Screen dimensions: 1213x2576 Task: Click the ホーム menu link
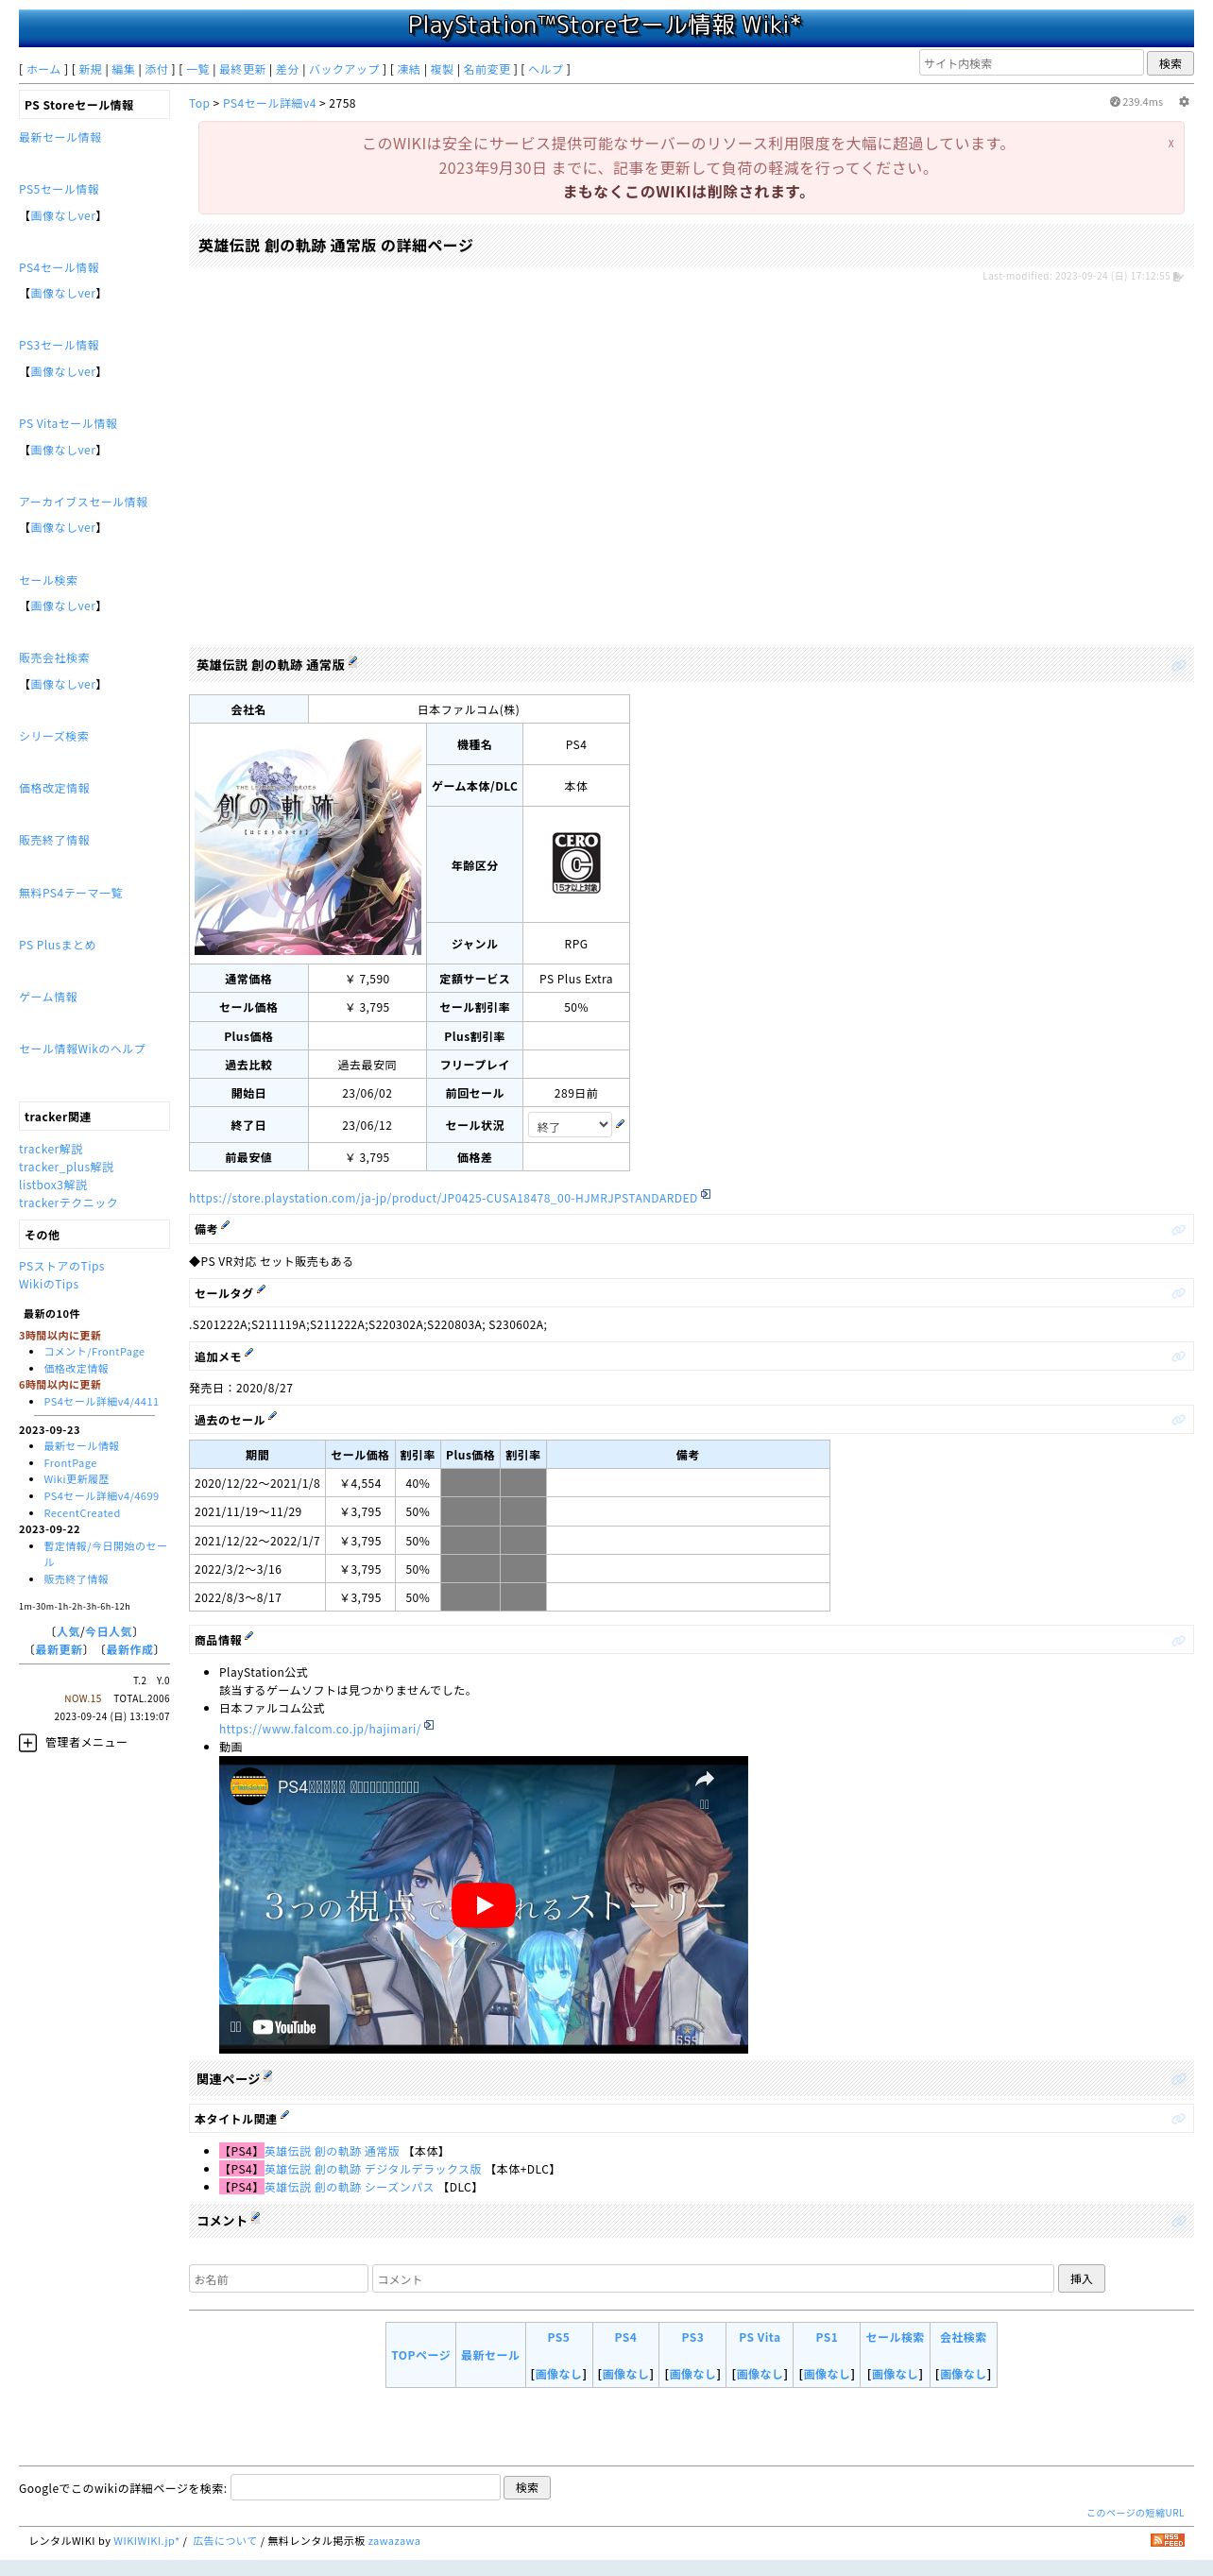(43, 69)
